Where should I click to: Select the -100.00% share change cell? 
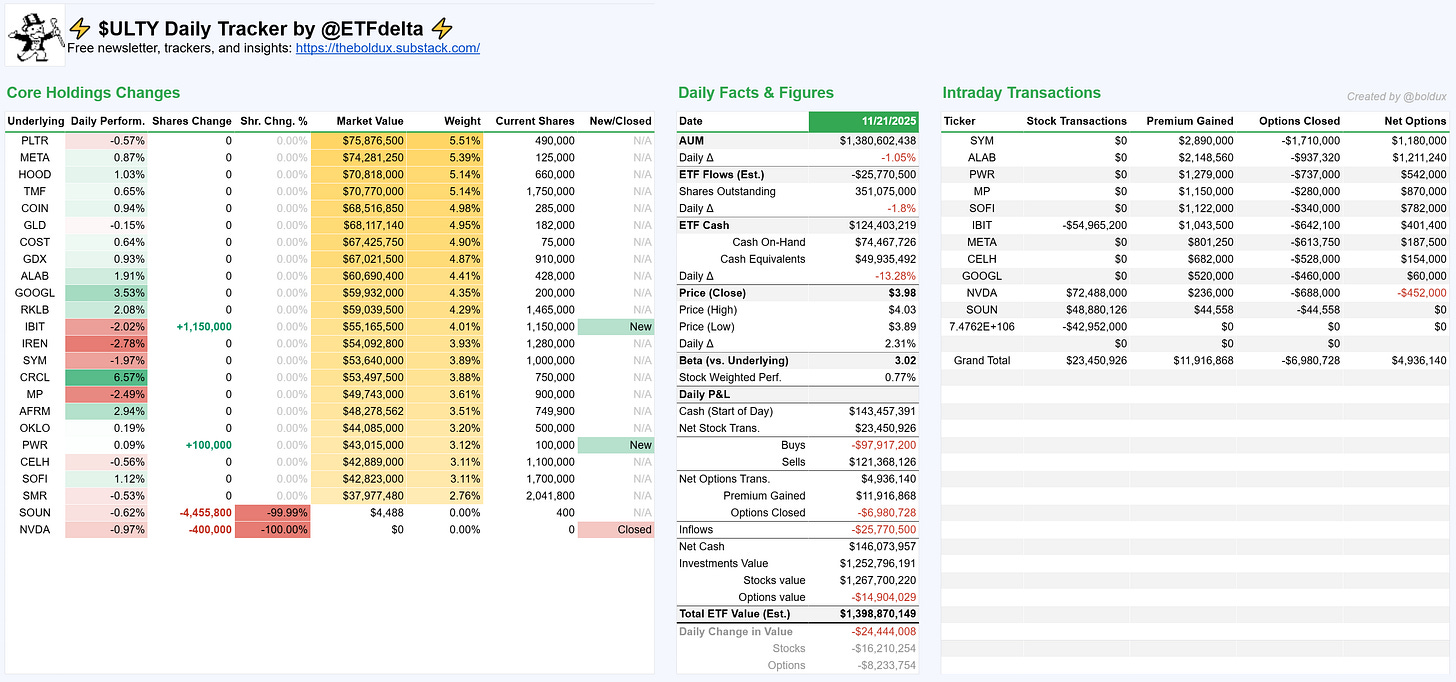click(x=273, y=530)
